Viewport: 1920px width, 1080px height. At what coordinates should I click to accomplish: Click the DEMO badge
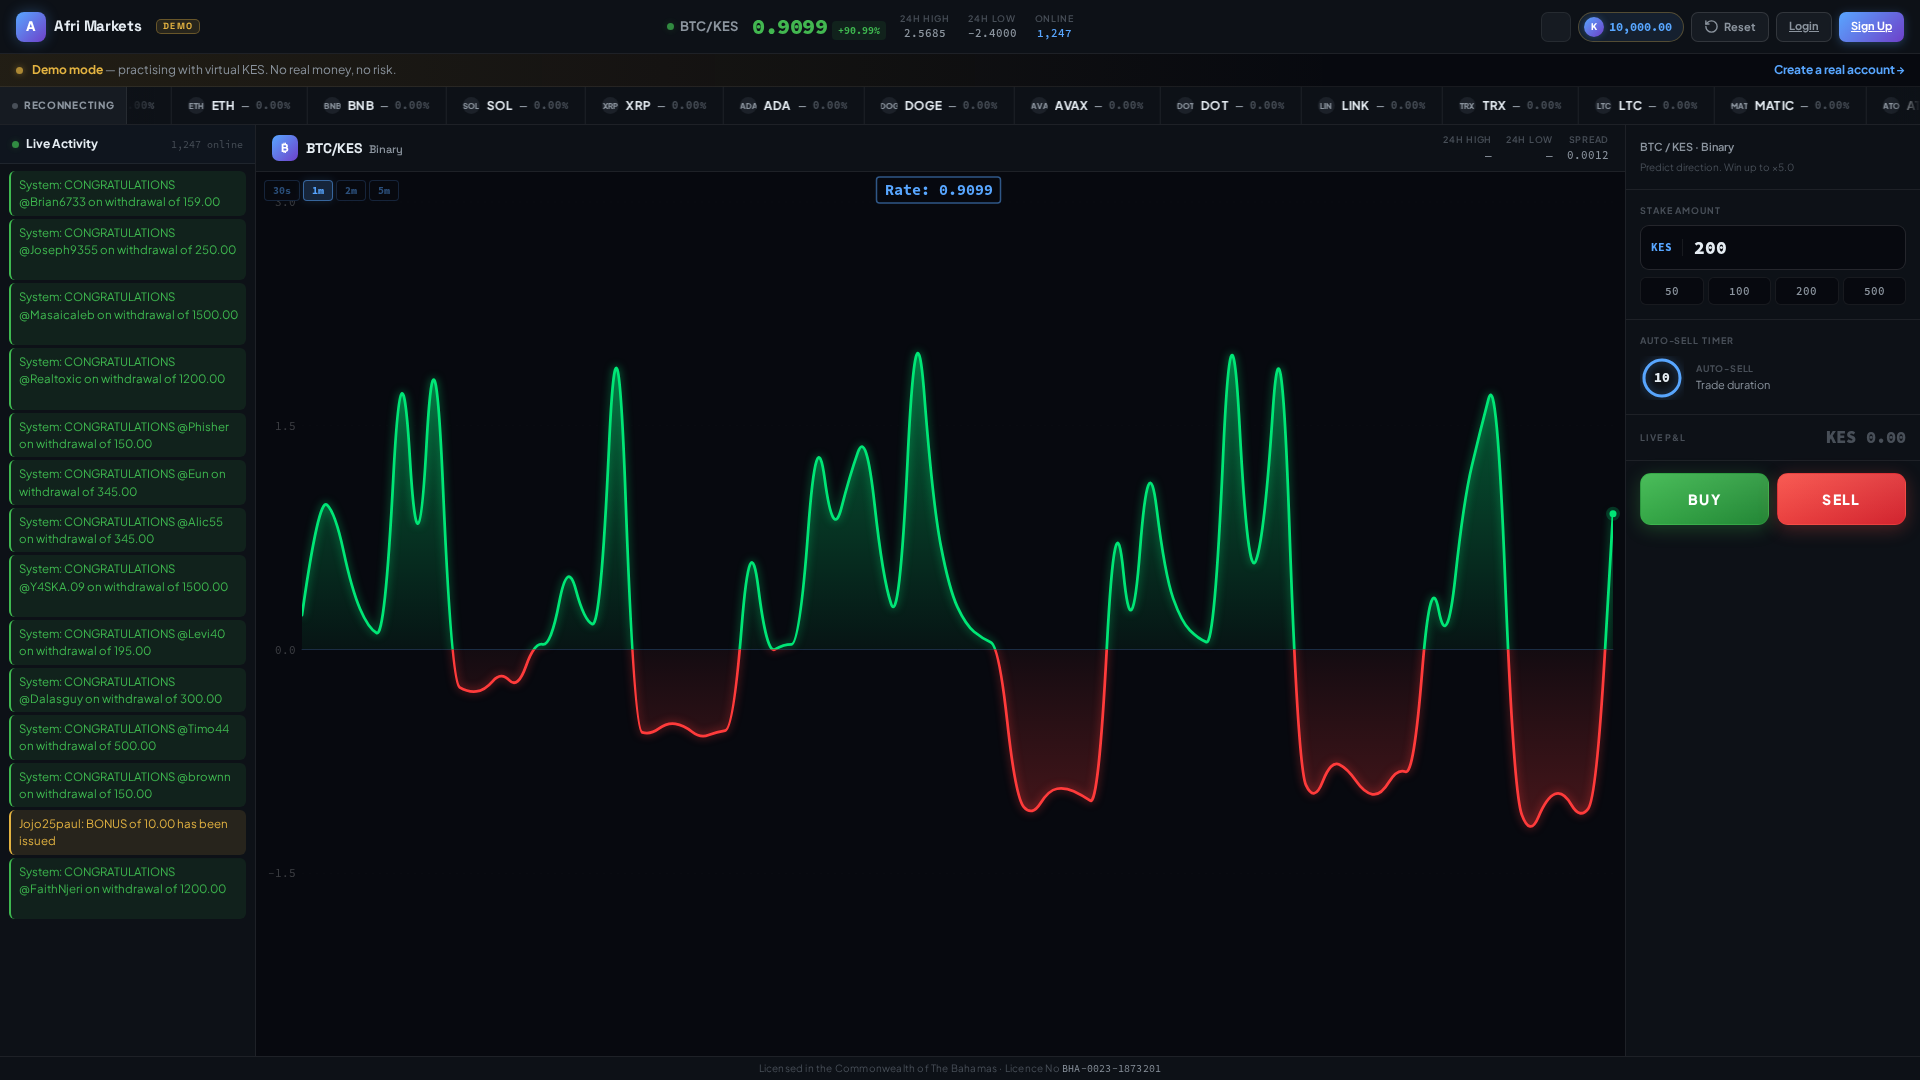click(178, 27)
